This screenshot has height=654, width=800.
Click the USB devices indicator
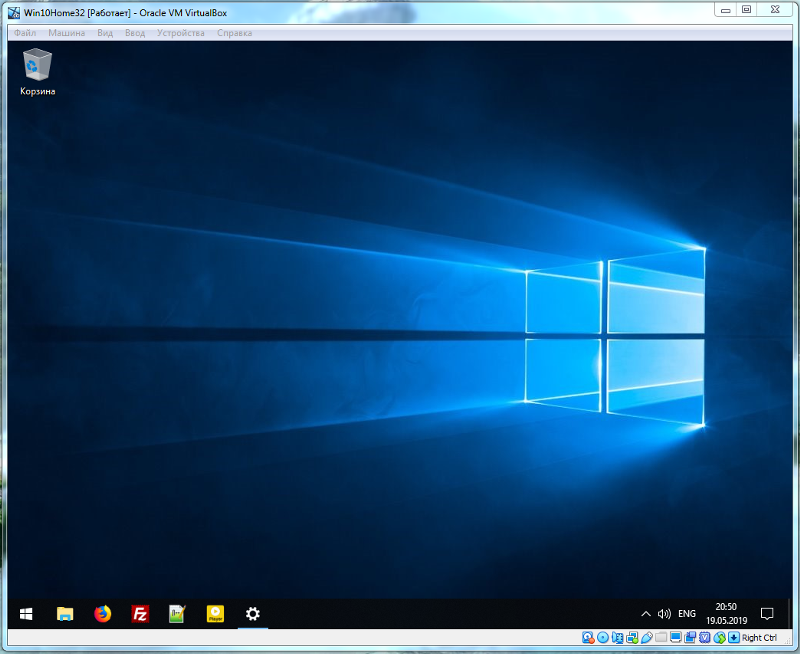(647, 637)
